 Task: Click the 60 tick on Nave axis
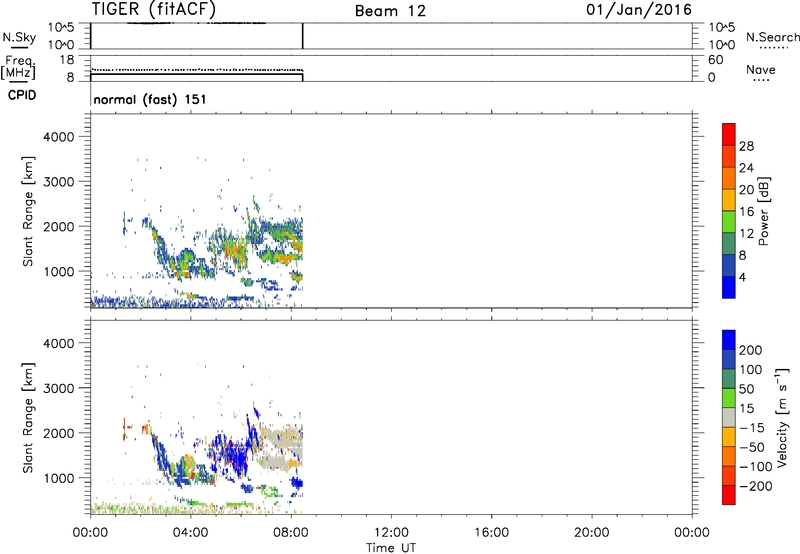(x=715, y=60)
